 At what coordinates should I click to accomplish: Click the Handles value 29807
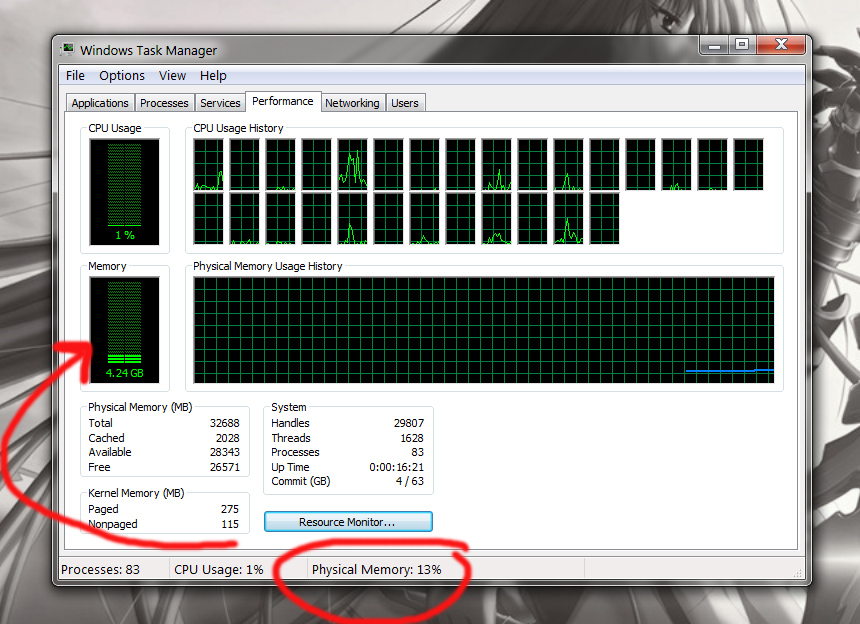click(409, 423)
